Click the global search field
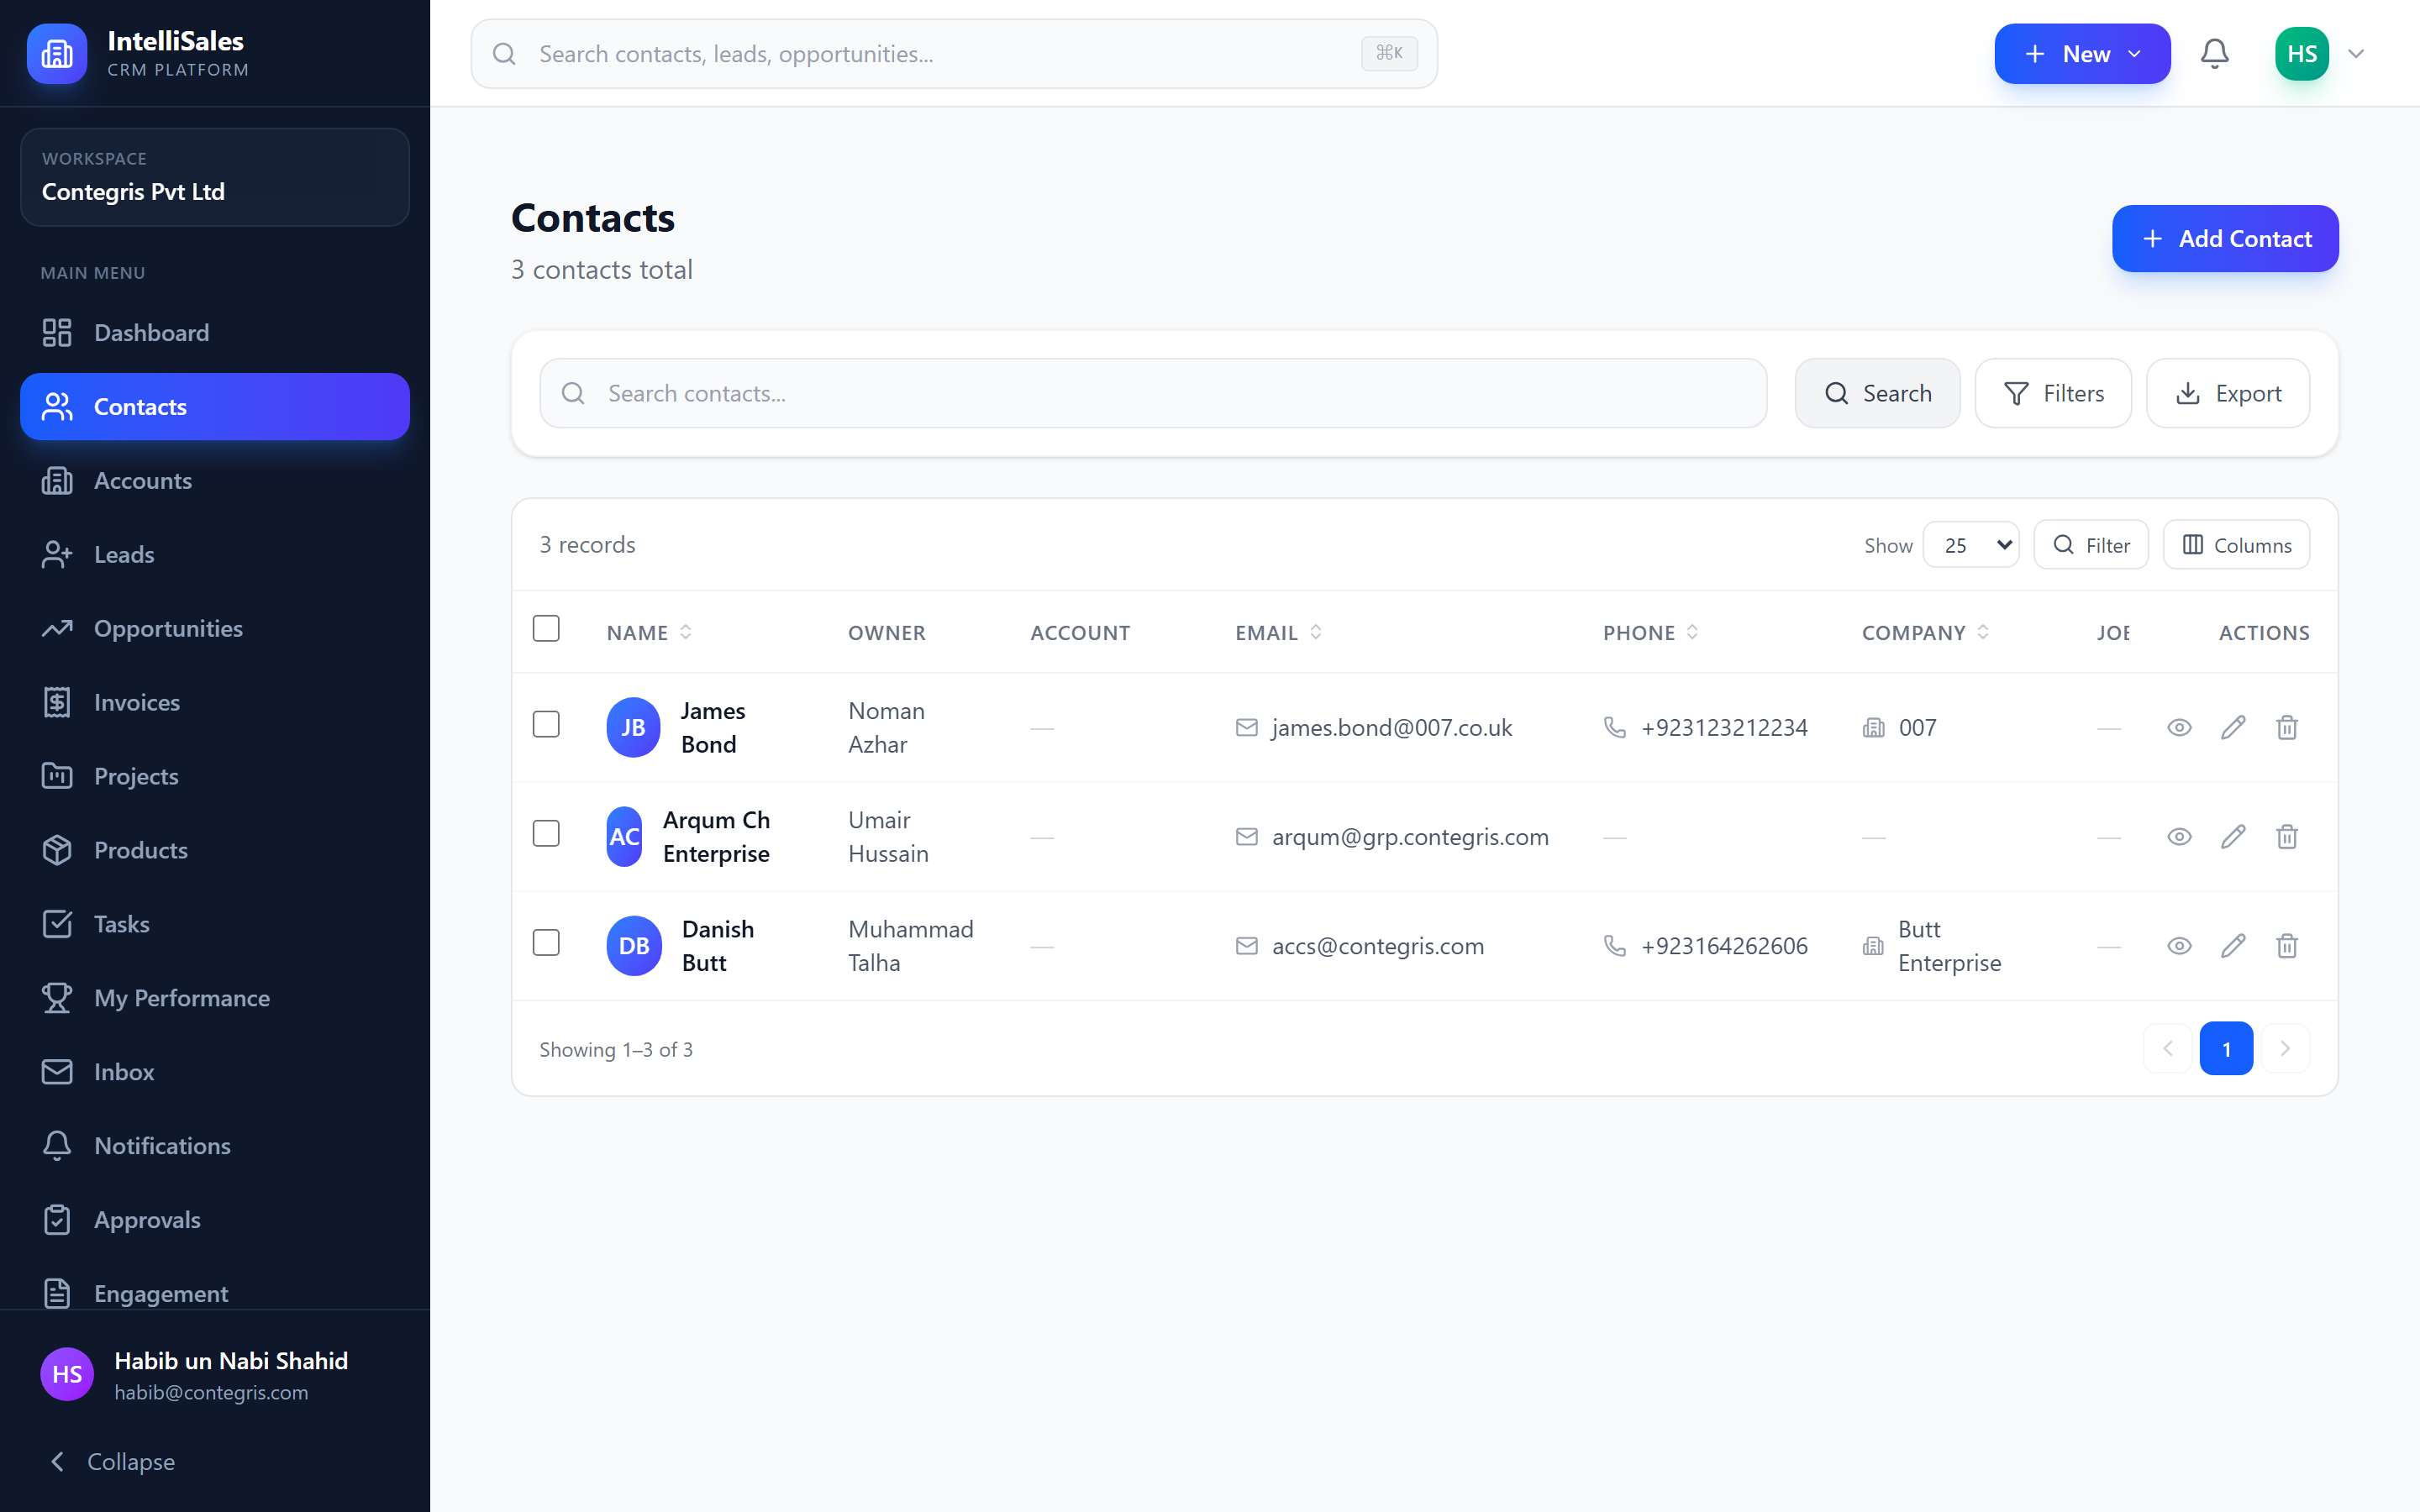Image resolution: width=2420 pixels, height=1512 pixels. click(x=954, y=54)
